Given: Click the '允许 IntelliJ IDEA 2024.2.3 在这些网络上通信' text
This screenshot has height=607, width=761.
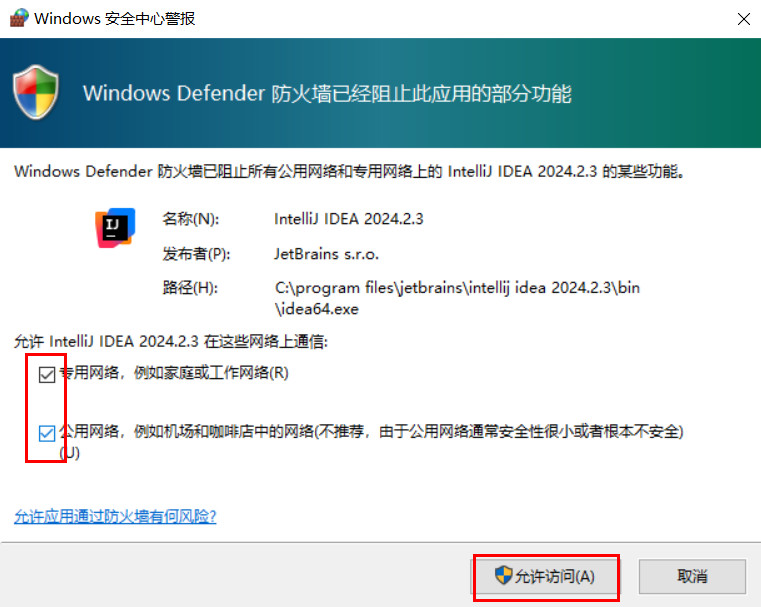Looking at the screenshot, I should (x=171, y=341).
